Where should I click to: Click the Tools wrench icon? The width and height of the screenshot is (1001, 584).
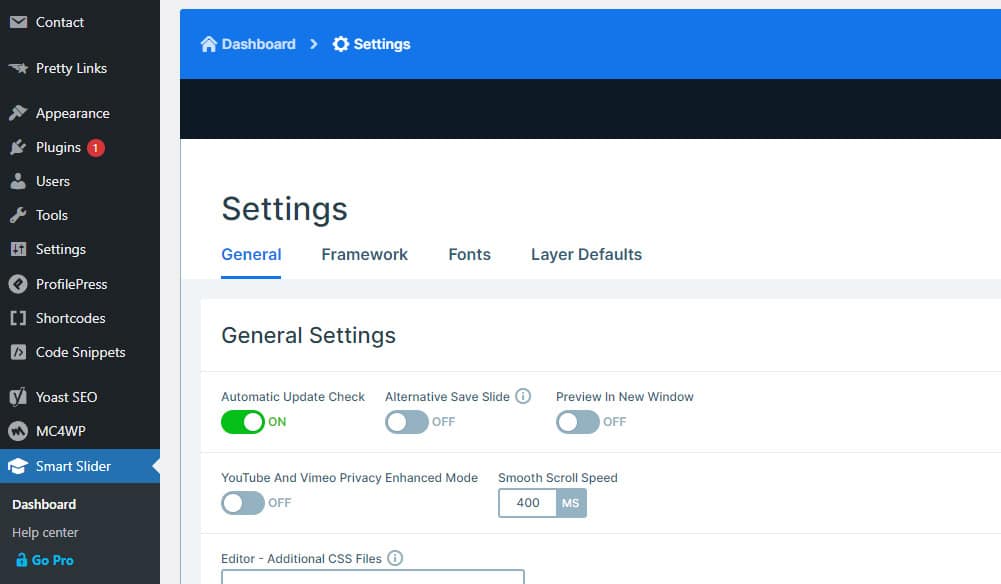coord(18,215)
